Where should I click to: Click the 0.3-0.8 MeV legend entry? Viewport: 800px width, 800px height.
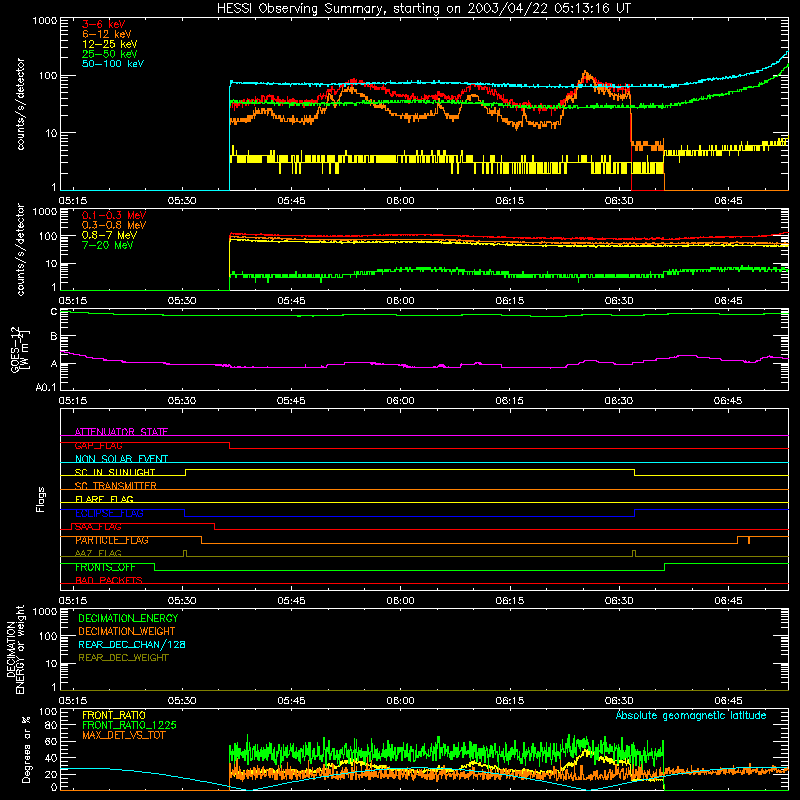[x=114, y=225]
